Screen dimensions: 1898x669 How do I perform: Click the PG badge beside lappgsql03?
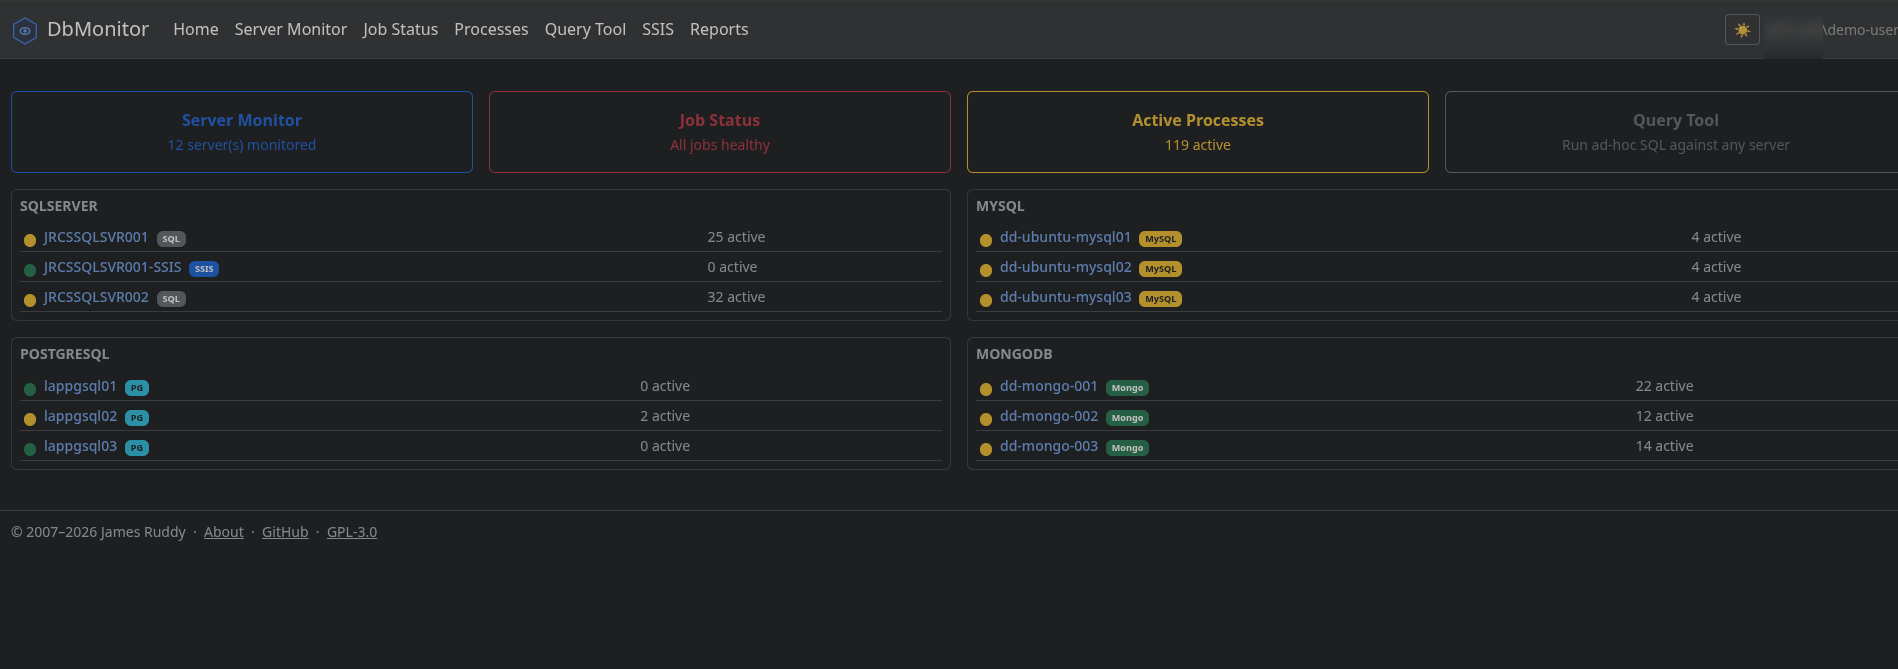point(137,448)
